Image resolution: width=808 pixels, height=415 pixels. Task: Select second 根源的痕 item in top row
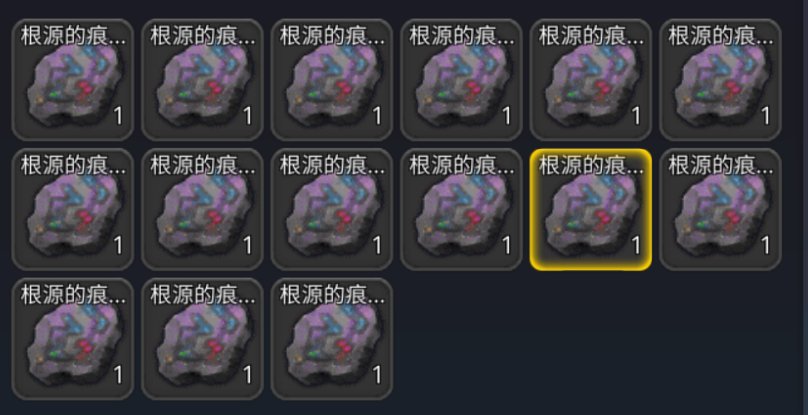tap(202, 80)
